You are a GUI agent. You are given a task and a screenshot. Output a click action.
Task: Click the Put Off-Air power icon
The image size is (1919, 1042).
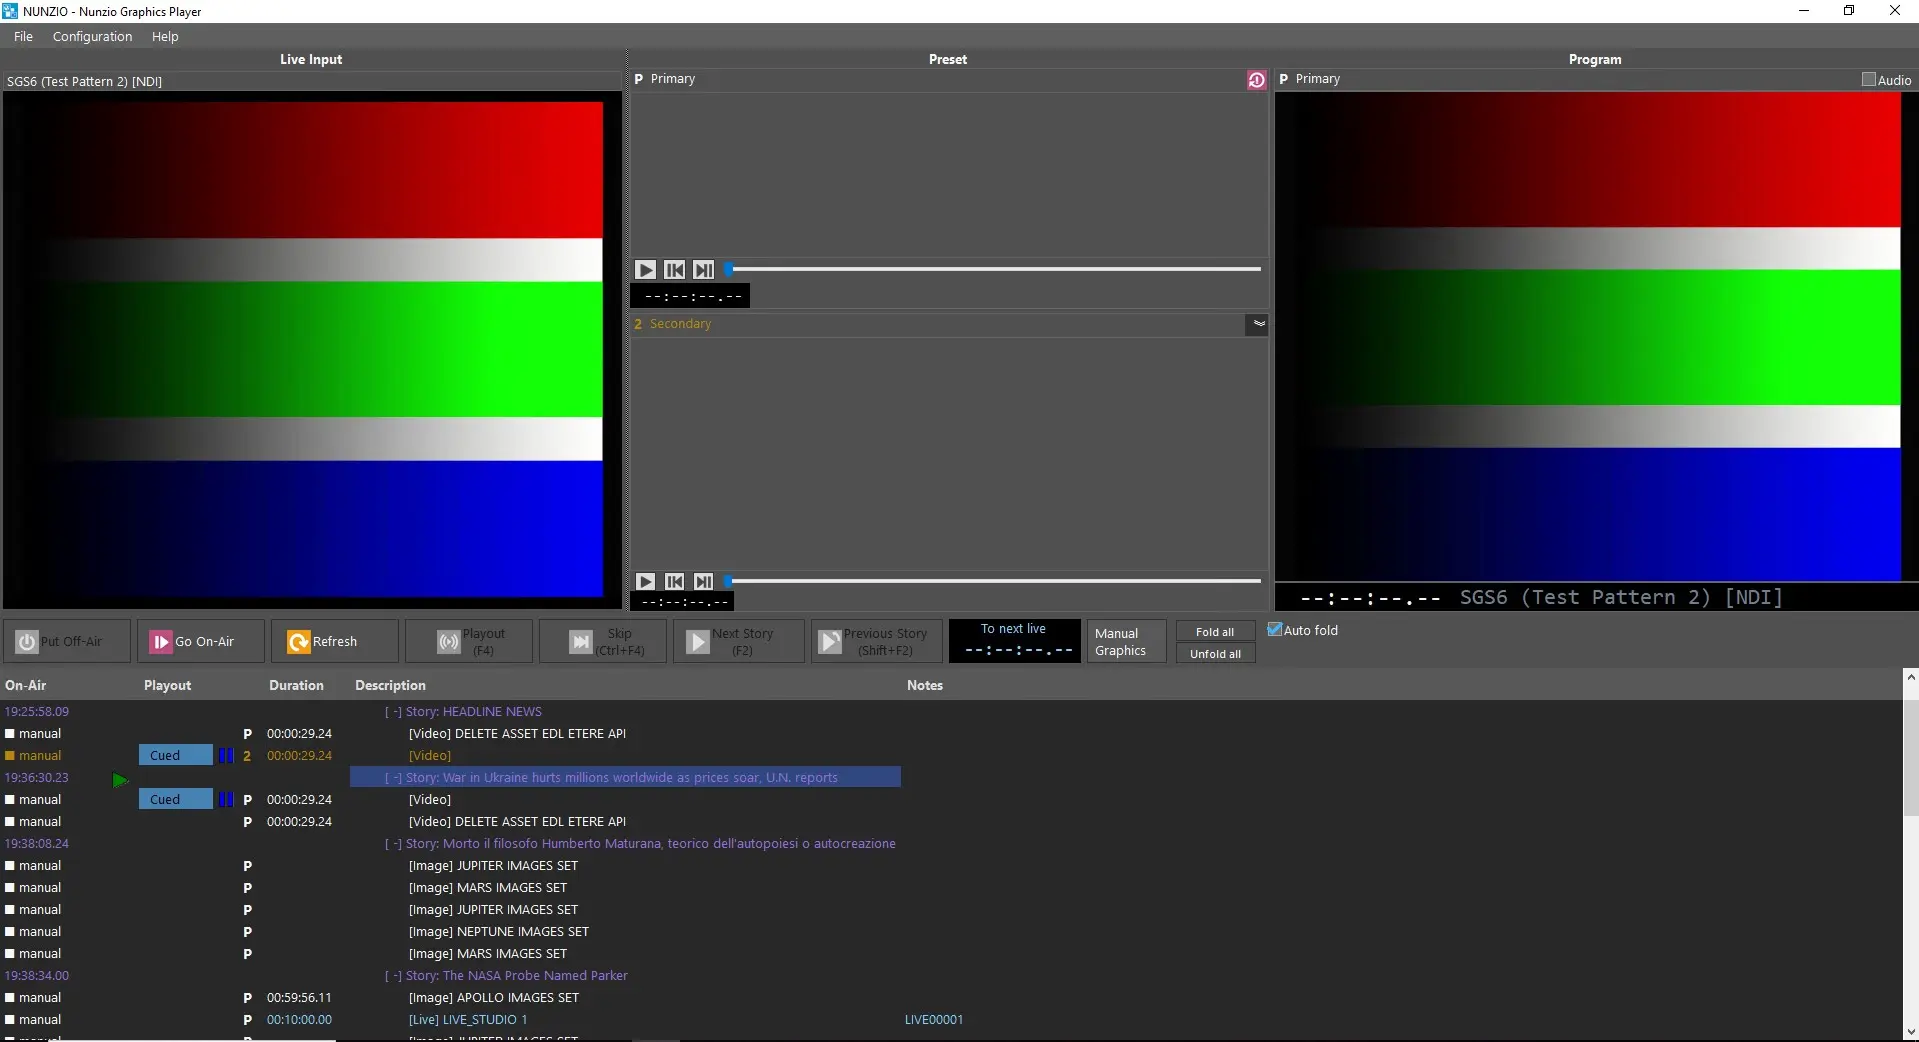(x=27, y=642)
